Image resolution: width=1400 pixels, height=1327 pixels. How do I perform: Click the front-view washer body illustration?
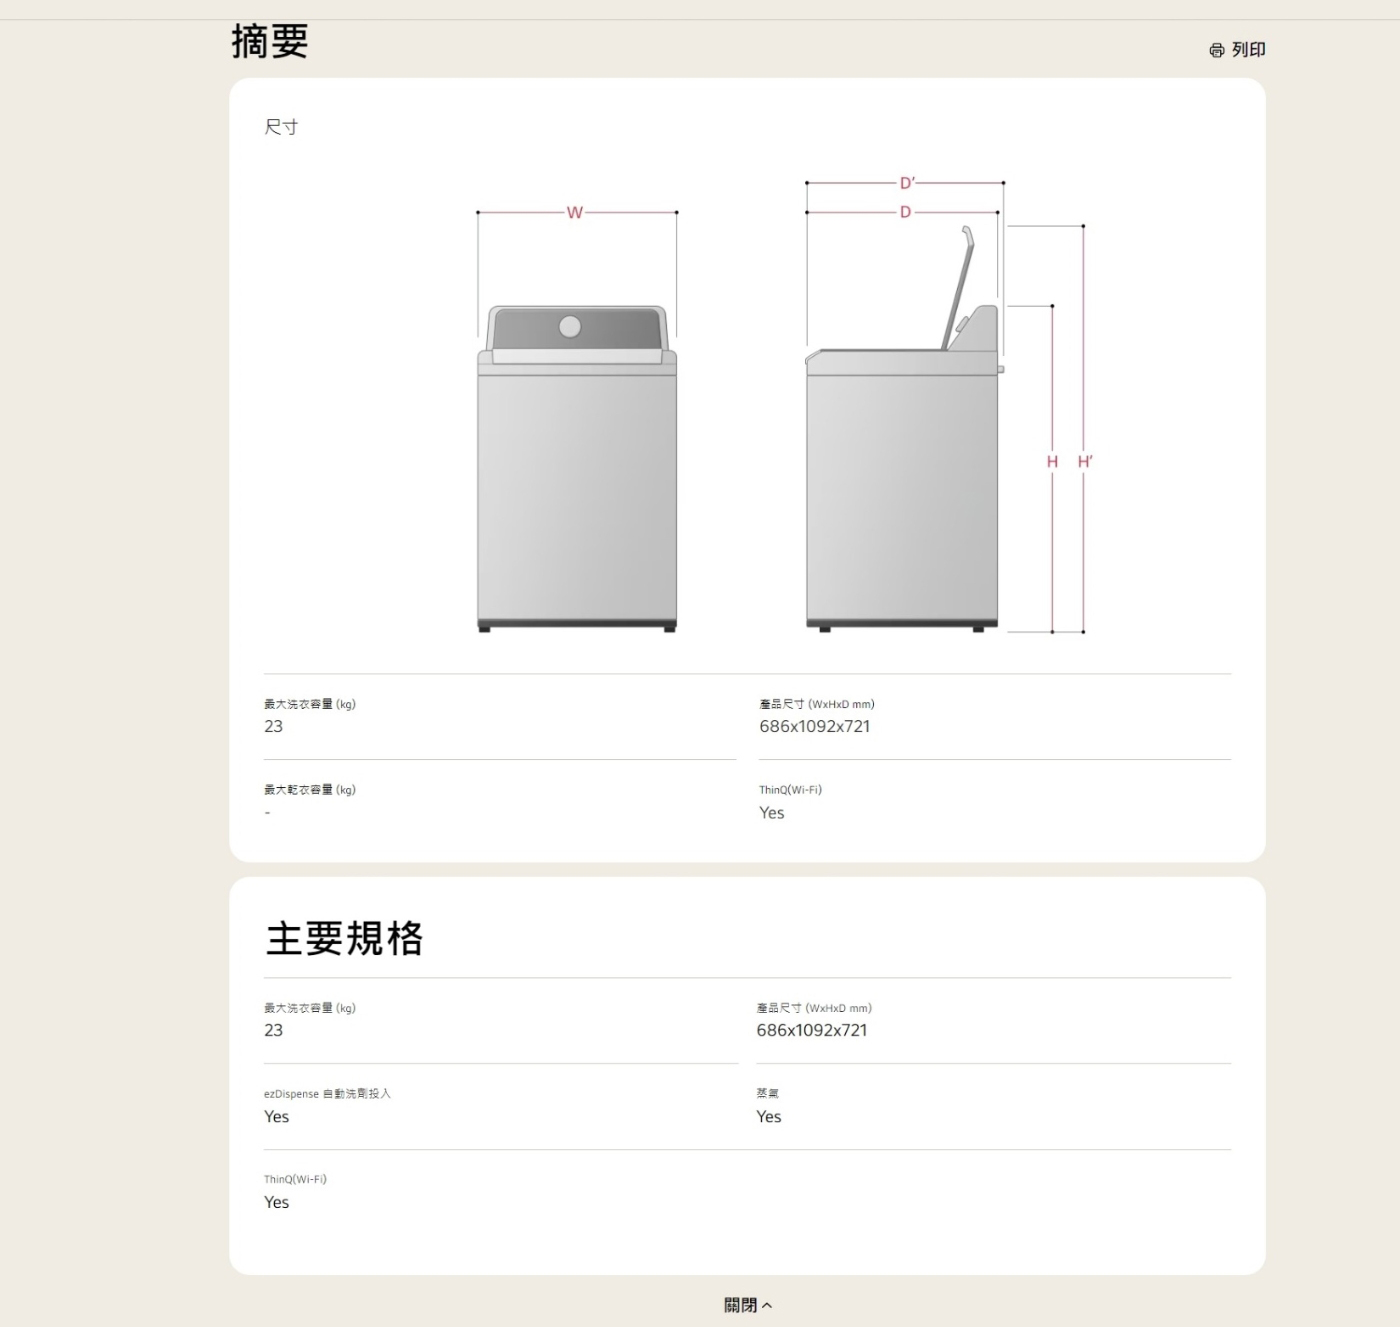point(576,495)
